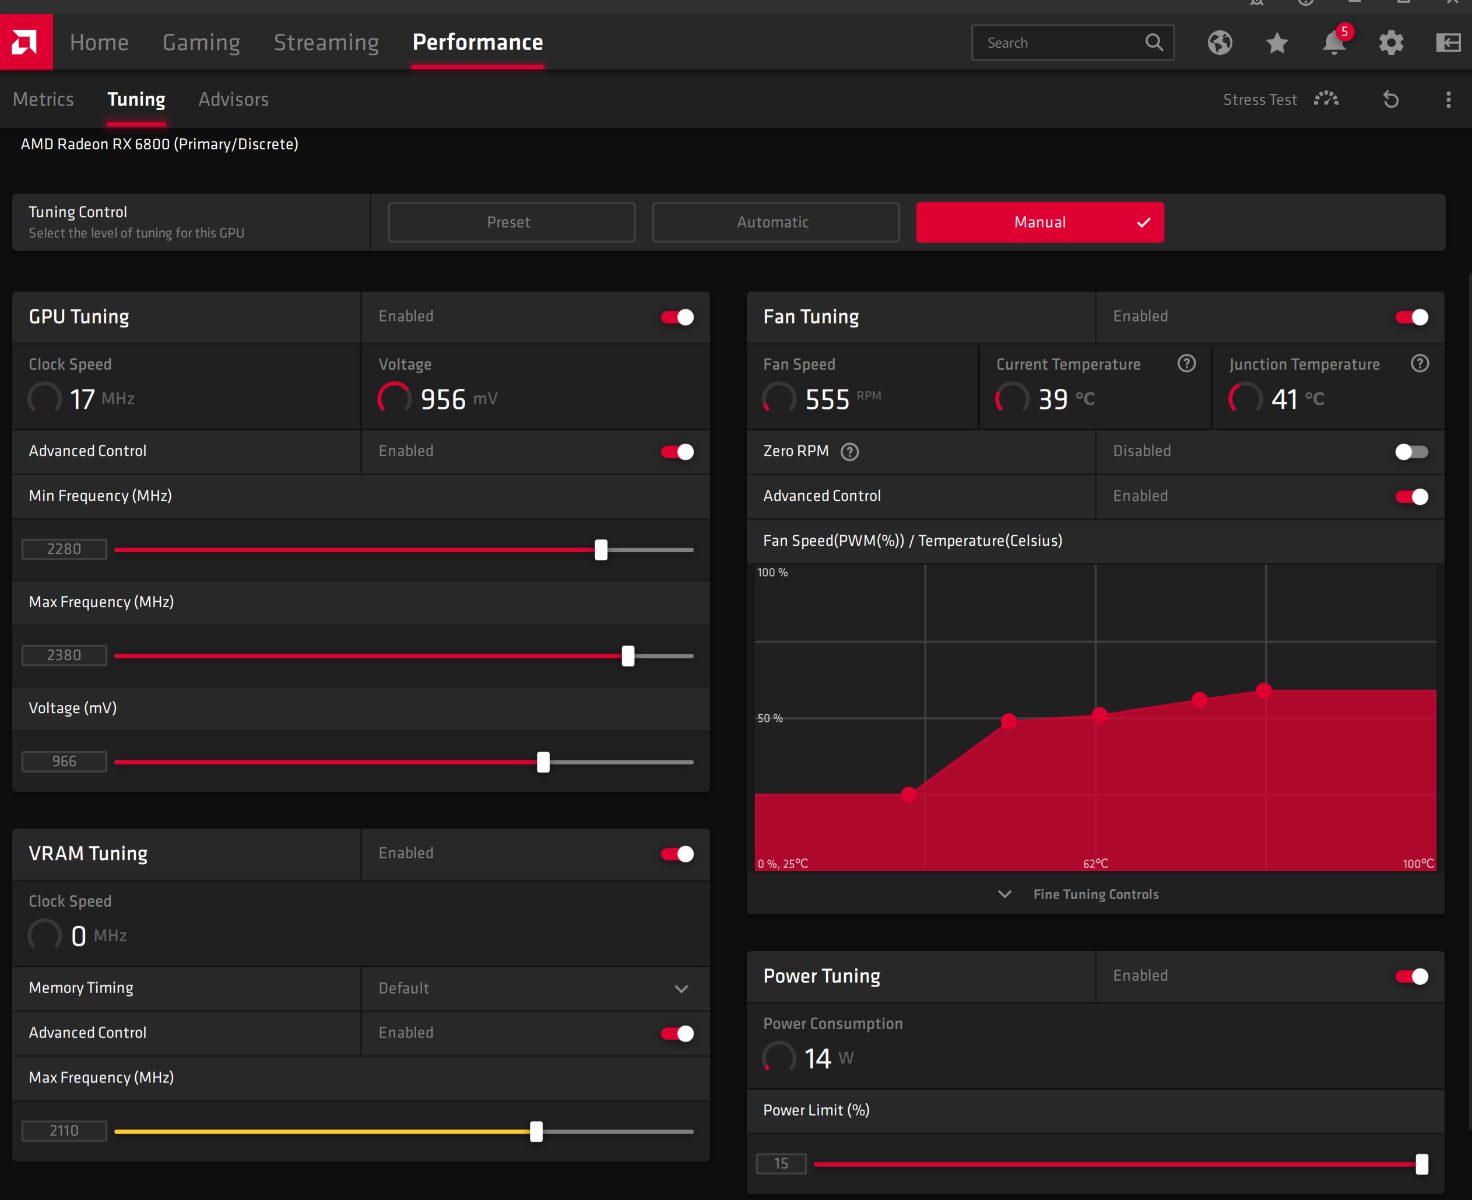This screenshot has height=1200, width=1472.
Task: Click the AMD logo icon
Action: pyautogui.click(x=26, y=42)
